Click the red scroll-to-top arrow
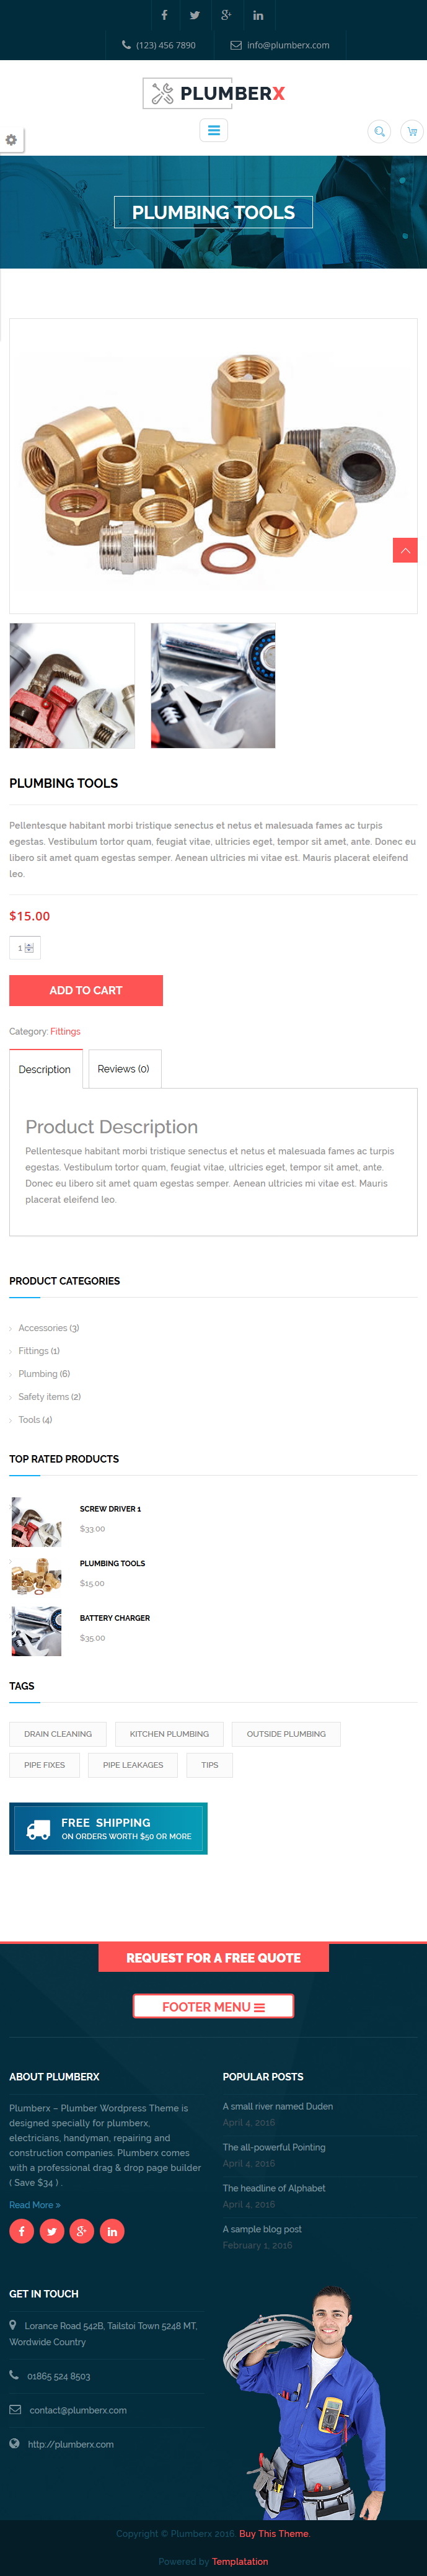The image size is (427, 2576). (x=405, y=550)
